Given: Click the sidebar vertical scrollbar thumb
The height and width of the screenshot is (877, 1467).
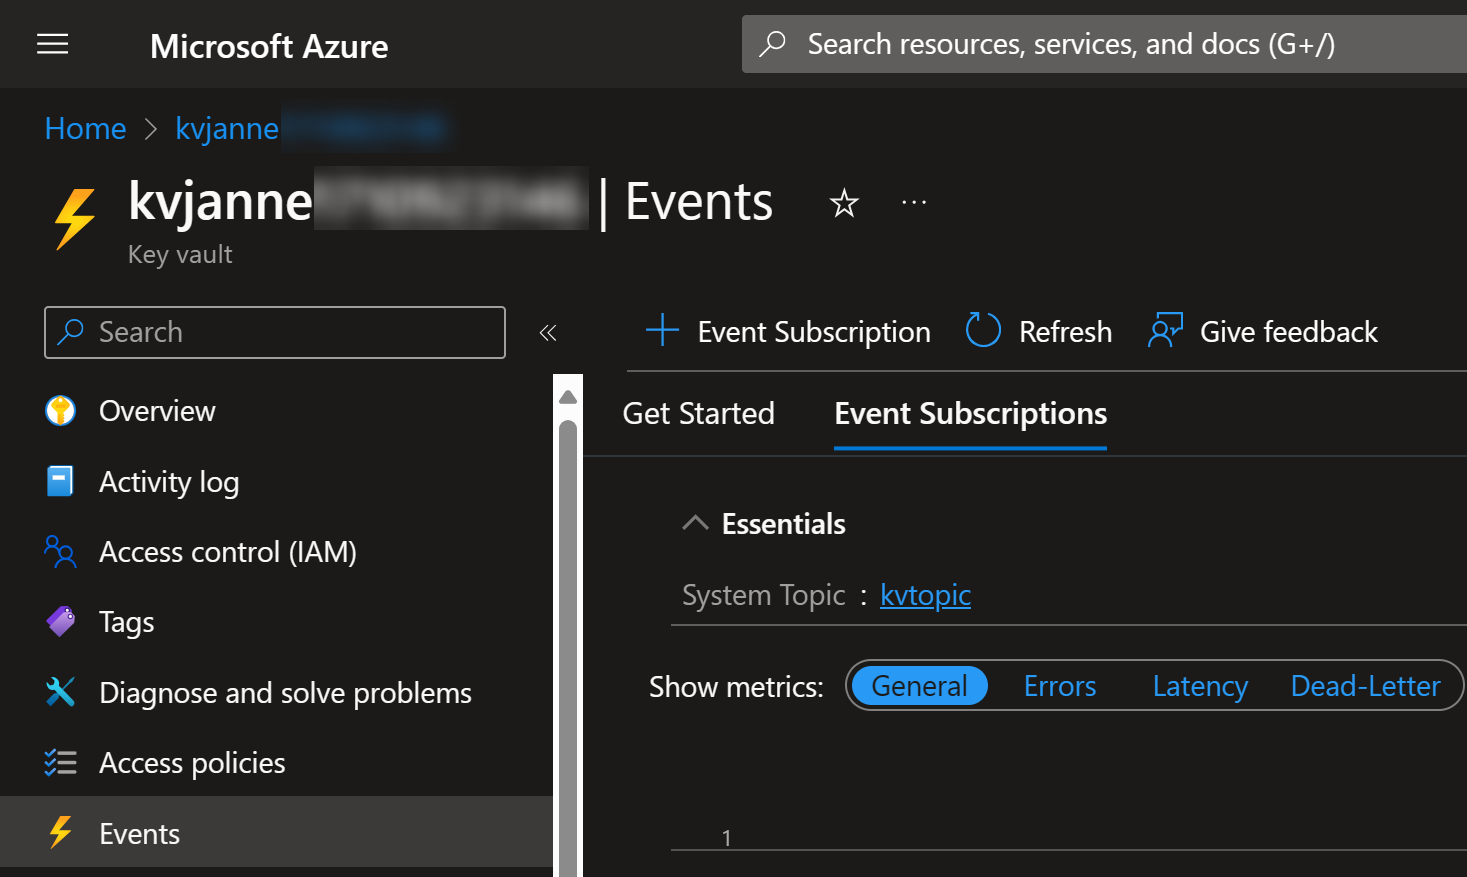Looking at the screenshot, I should [568, 648].
